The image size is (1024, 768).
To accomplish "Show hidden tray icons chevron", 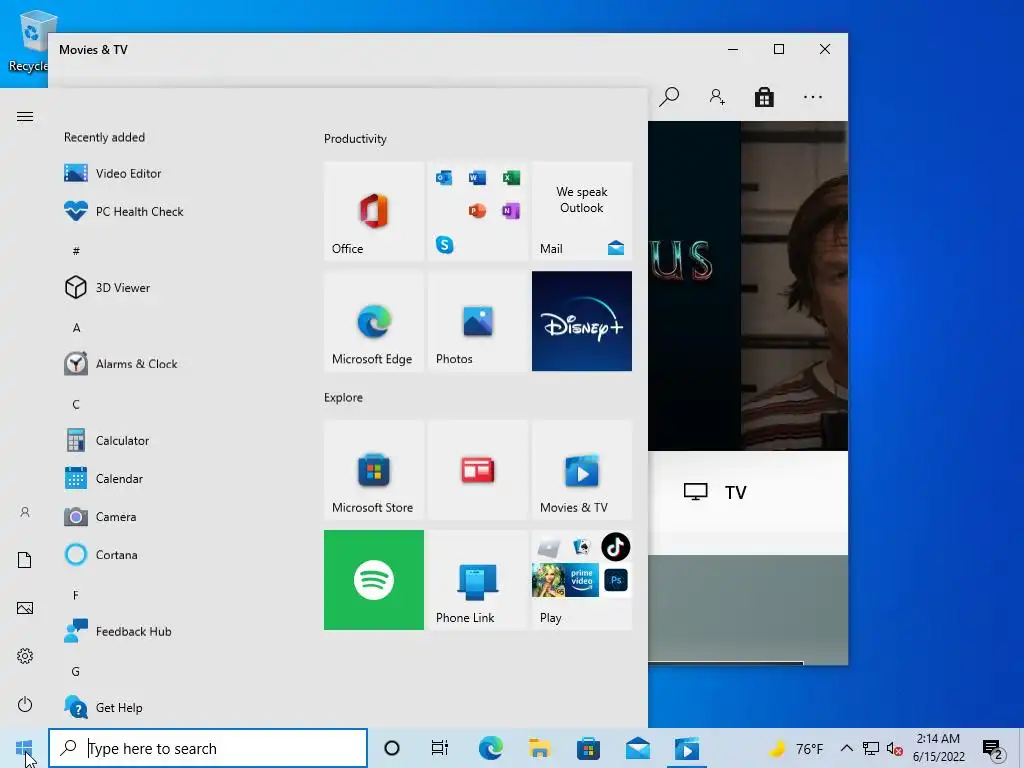I will (846, 748).
